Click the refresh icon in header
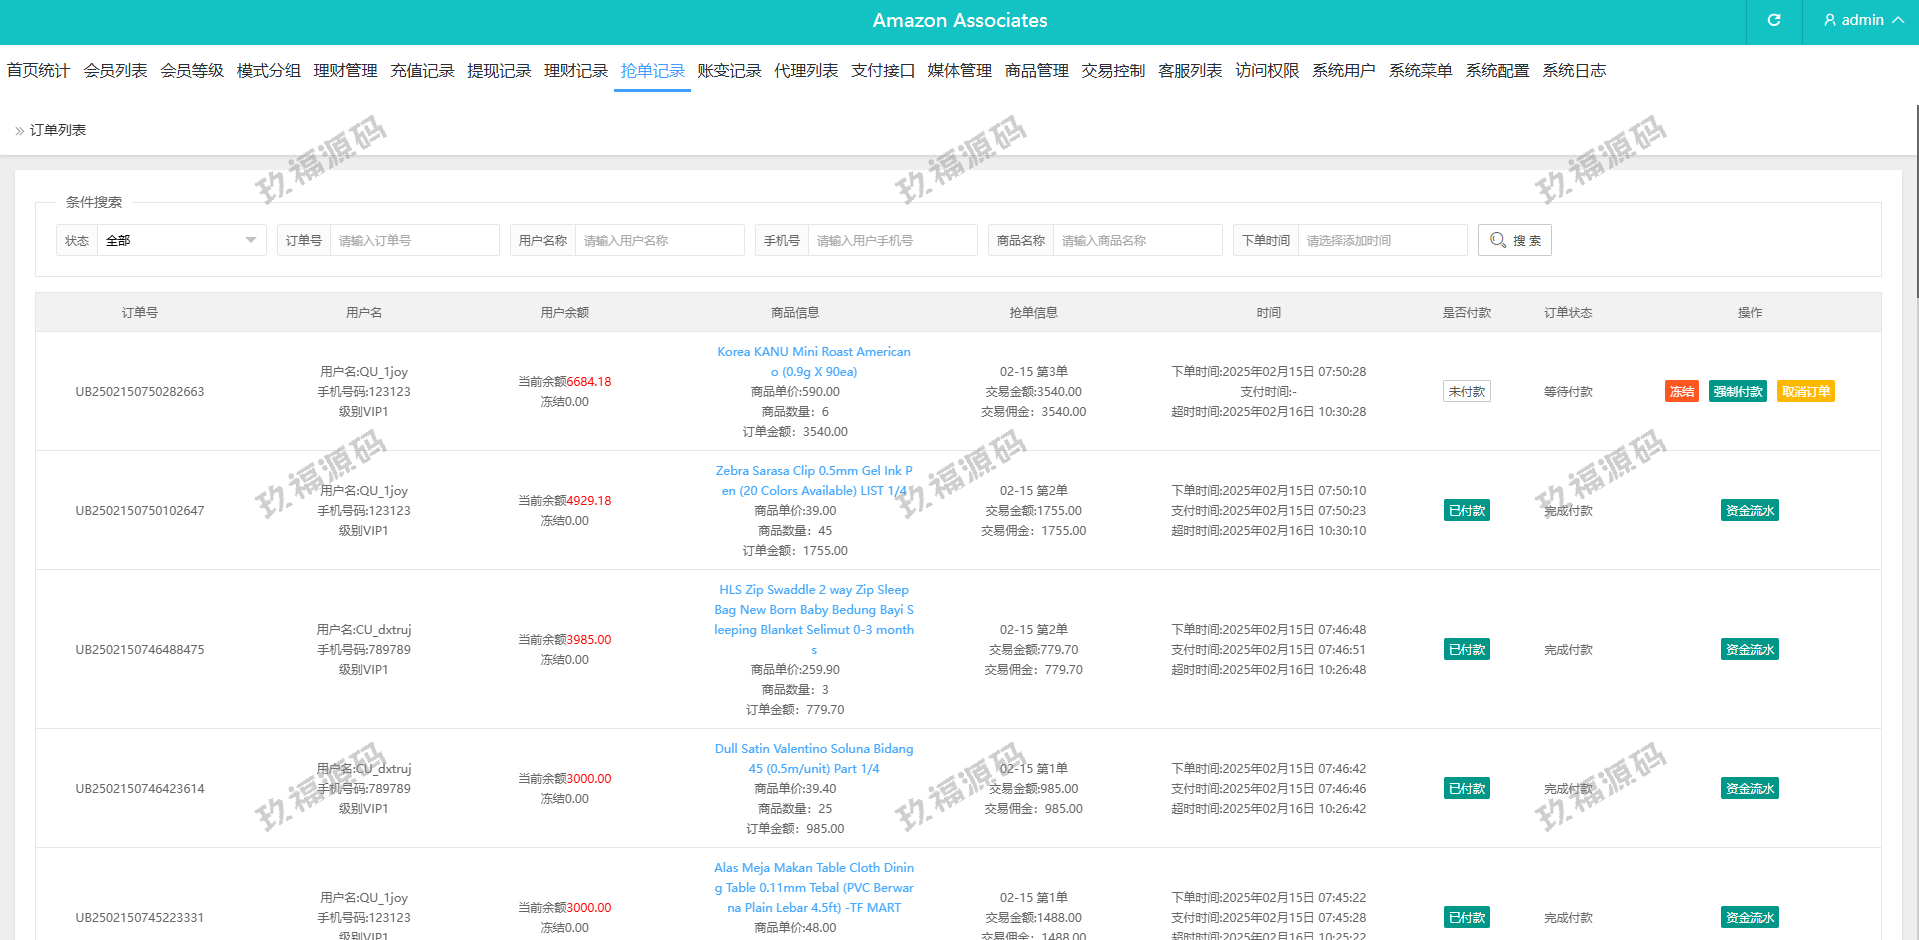This screenshot has width=1919, height=940. pos(1774,20)
